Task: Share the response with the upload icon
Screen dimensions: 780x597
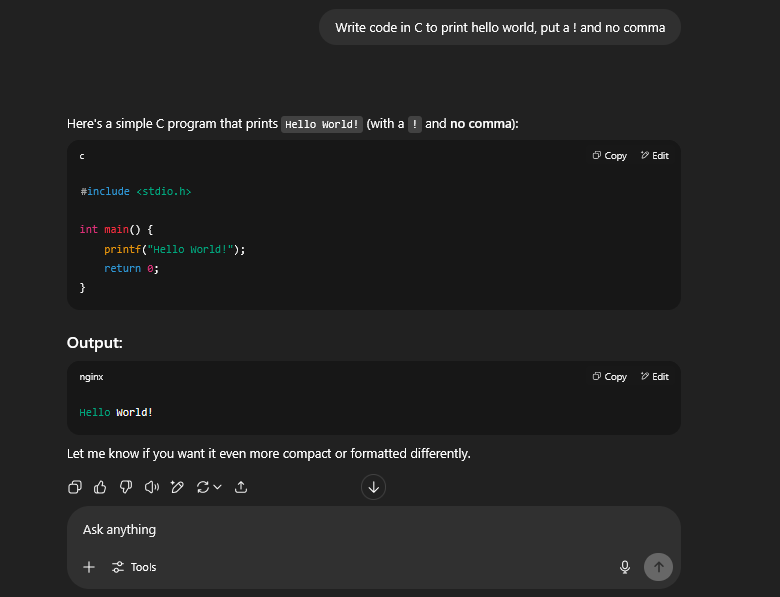Action: [x=241, y=487]
